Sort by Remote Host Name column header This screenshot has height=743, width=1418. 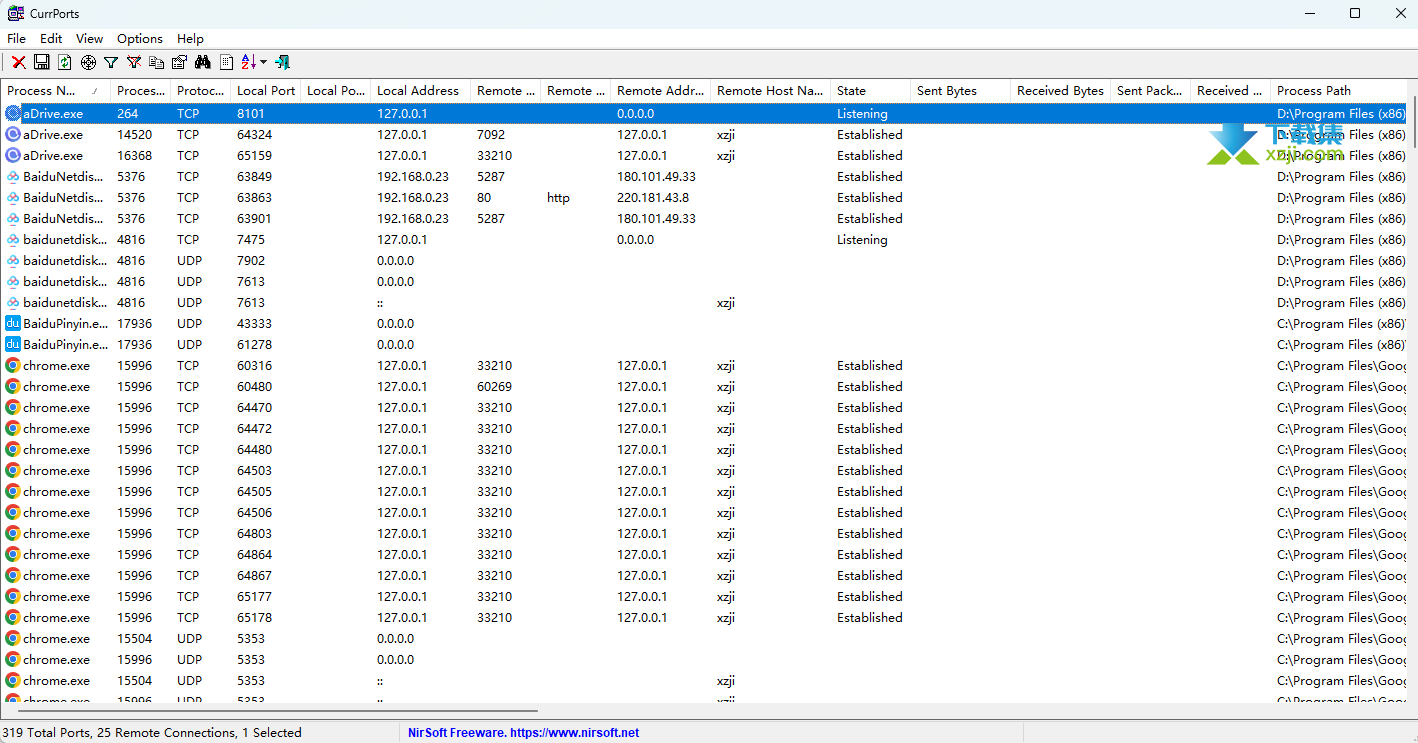point(770,90)
